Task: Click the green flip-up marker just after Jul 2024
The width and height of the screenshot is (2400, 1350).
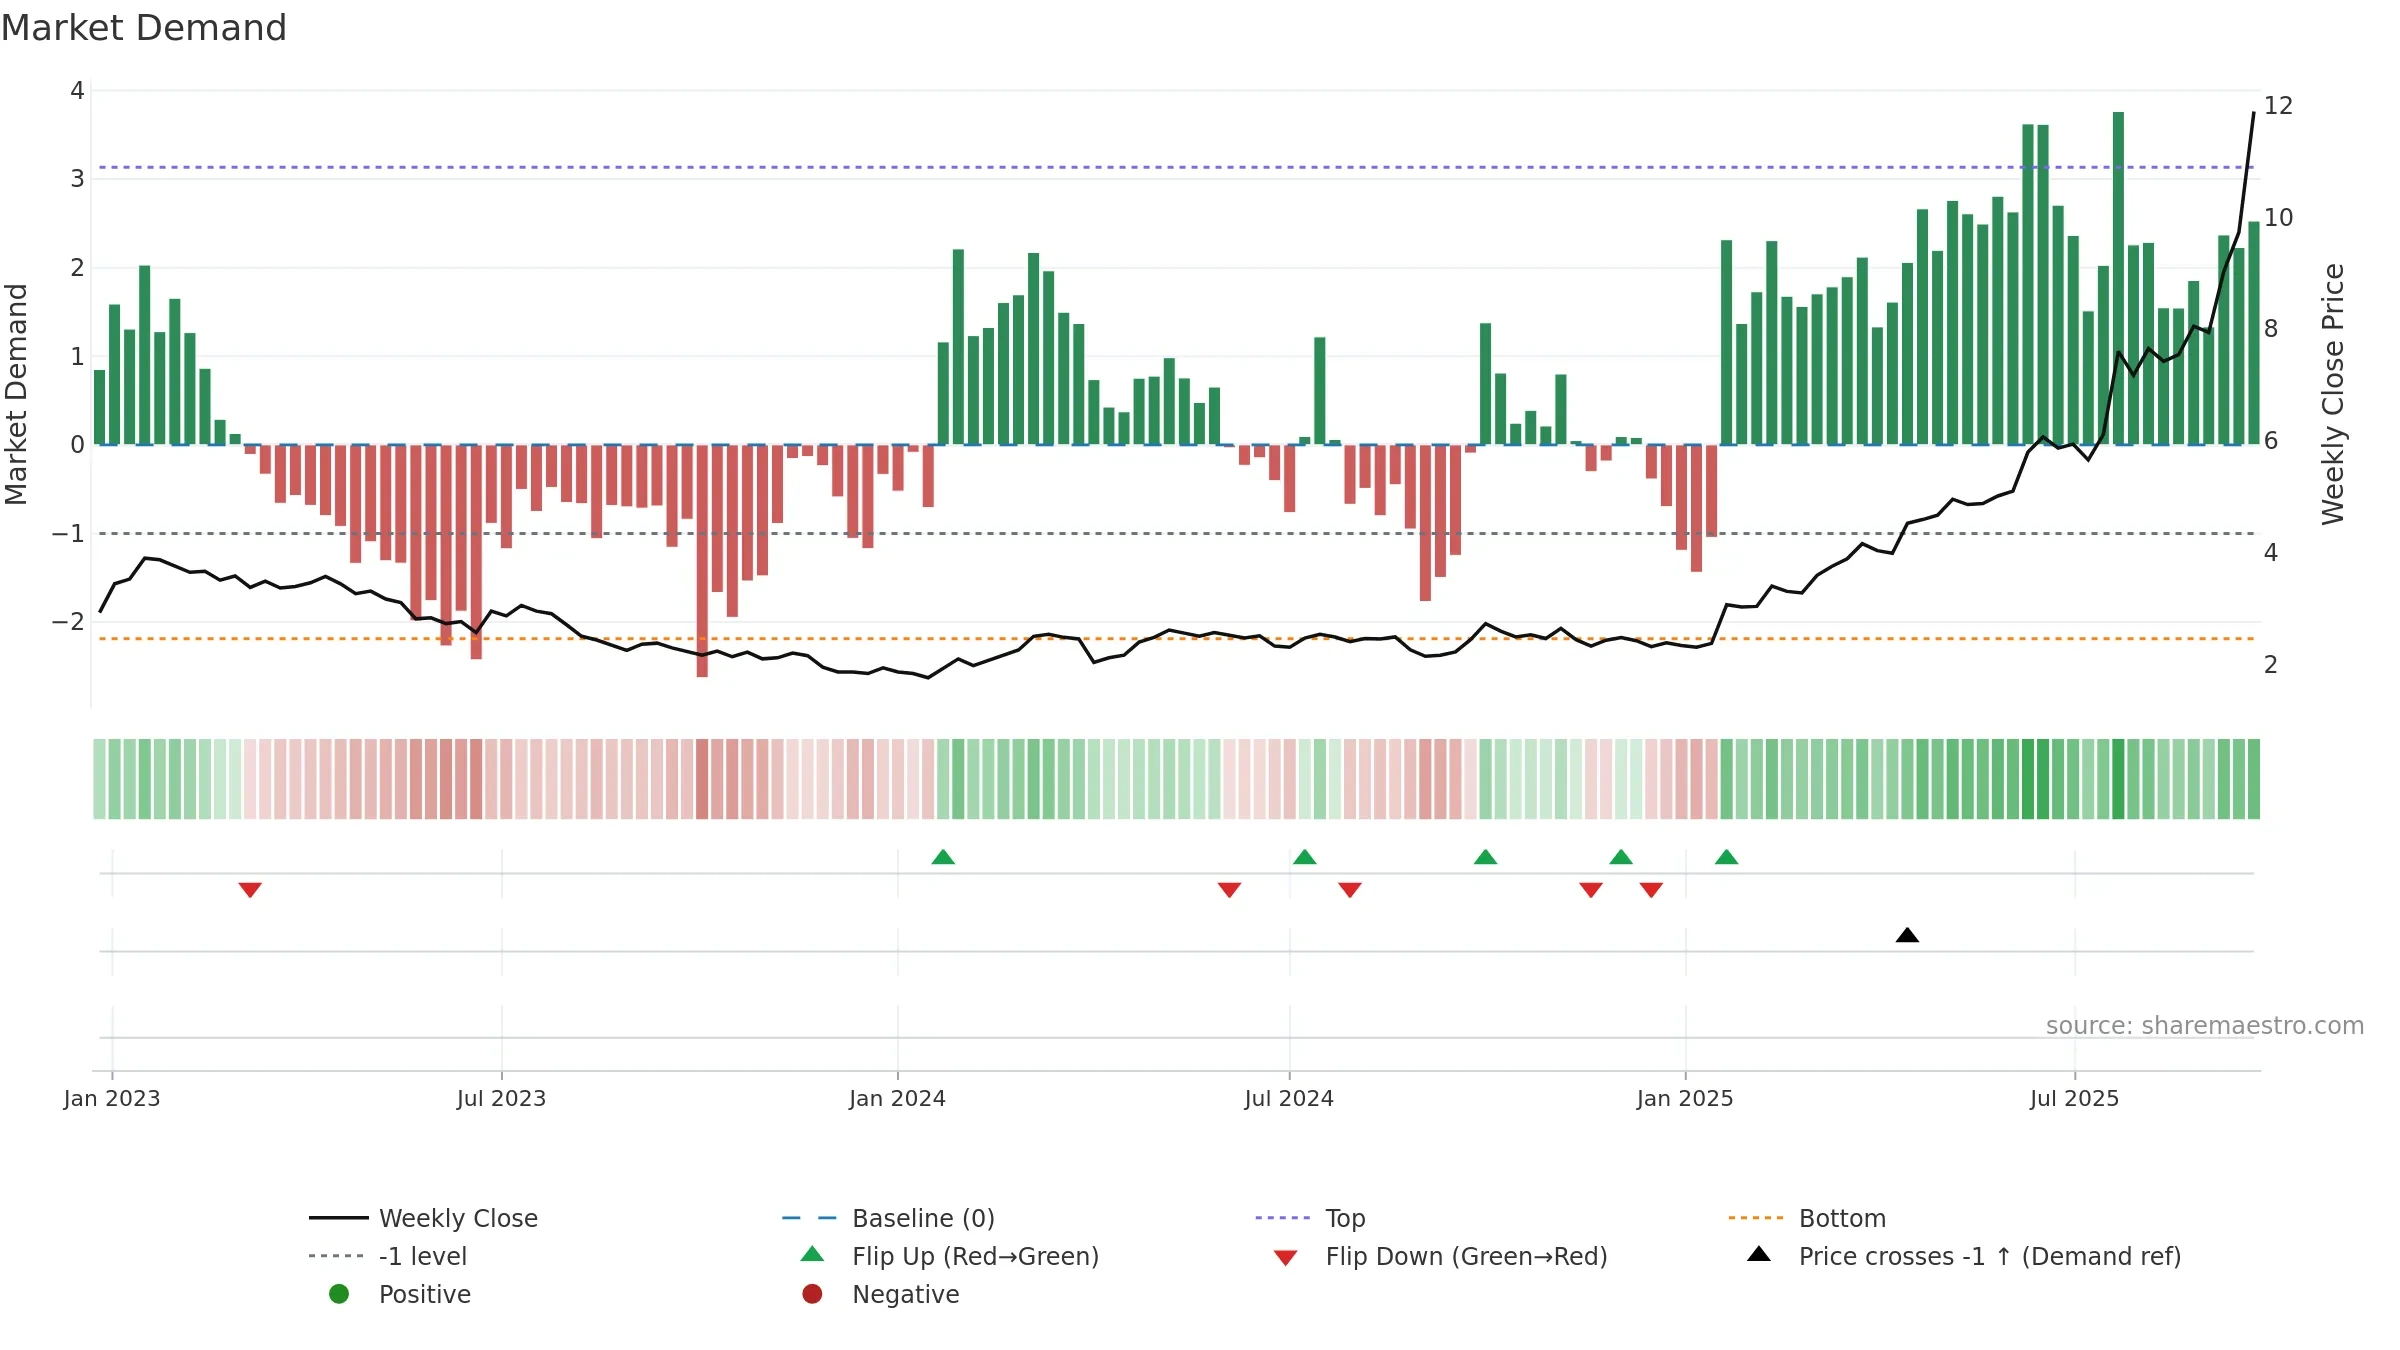Action: click(1304, 857)
